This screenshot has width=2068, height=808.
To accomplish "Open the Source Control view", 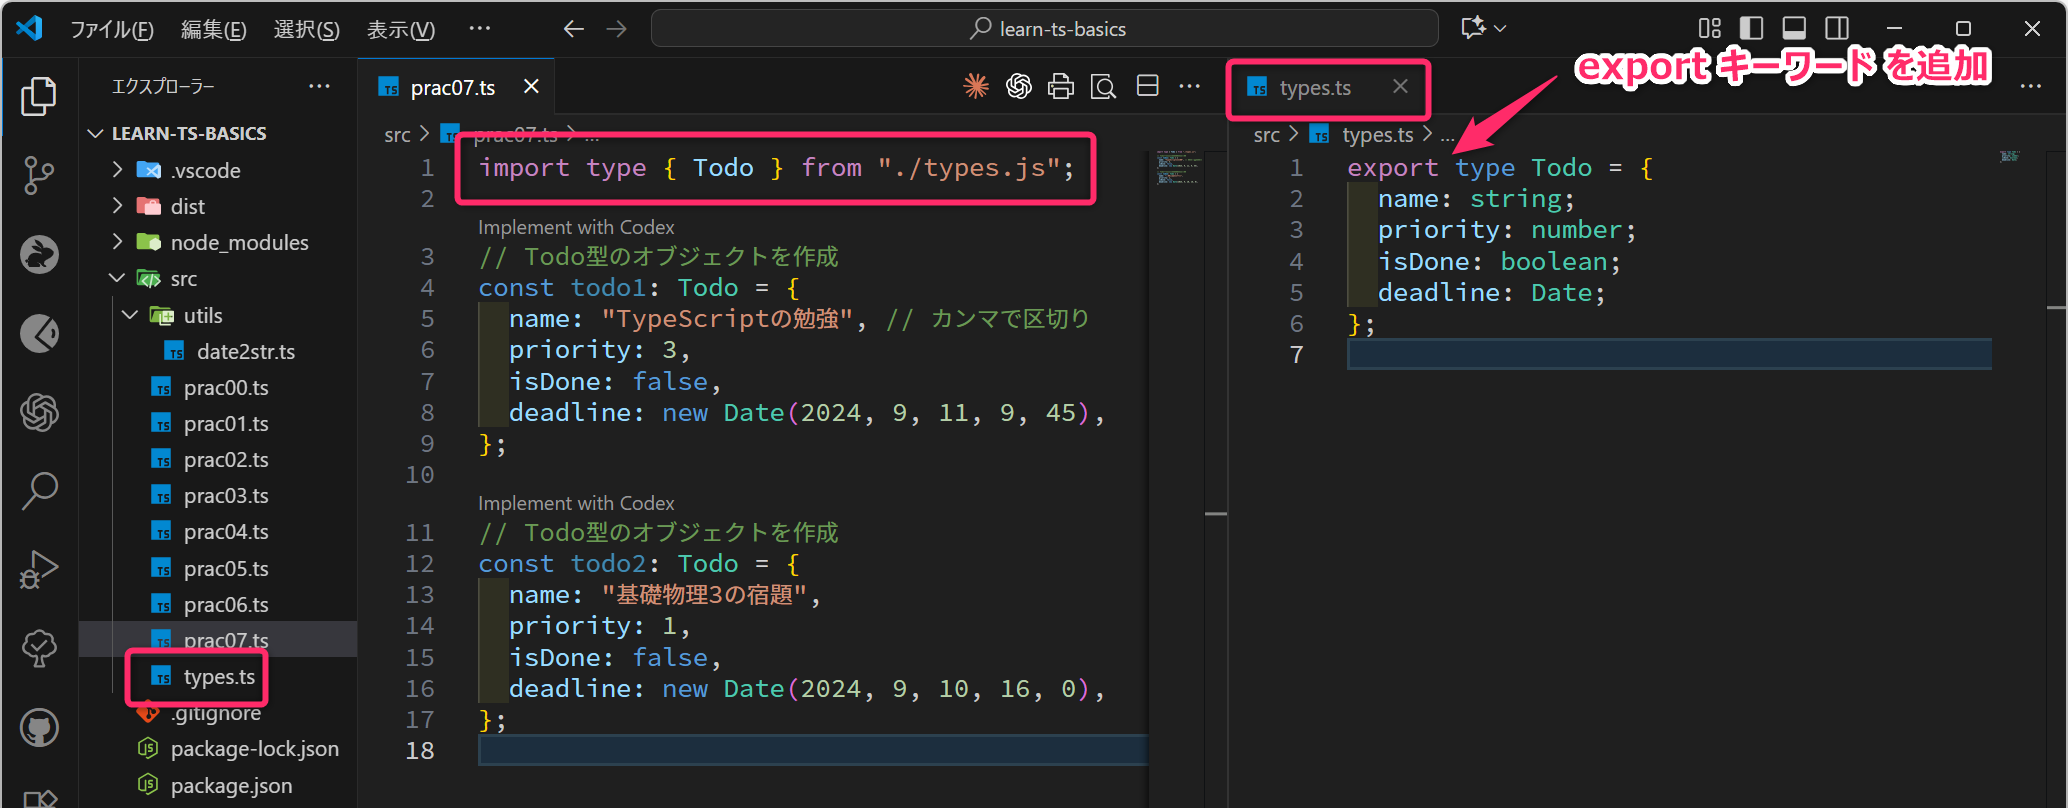I will [39, 175].
